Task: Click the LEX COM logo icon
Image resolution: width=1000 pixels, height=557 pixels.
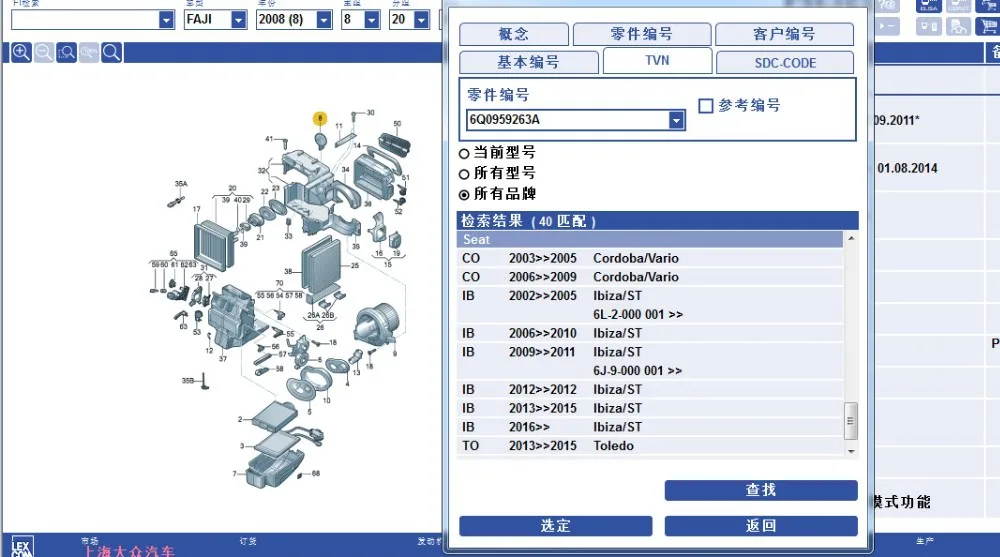Action: 21,547
